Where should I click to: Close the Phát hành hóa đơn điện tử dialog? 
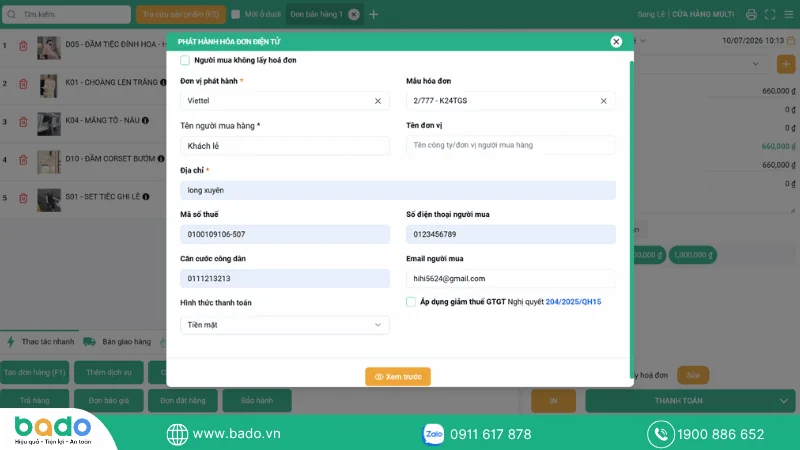616,42
